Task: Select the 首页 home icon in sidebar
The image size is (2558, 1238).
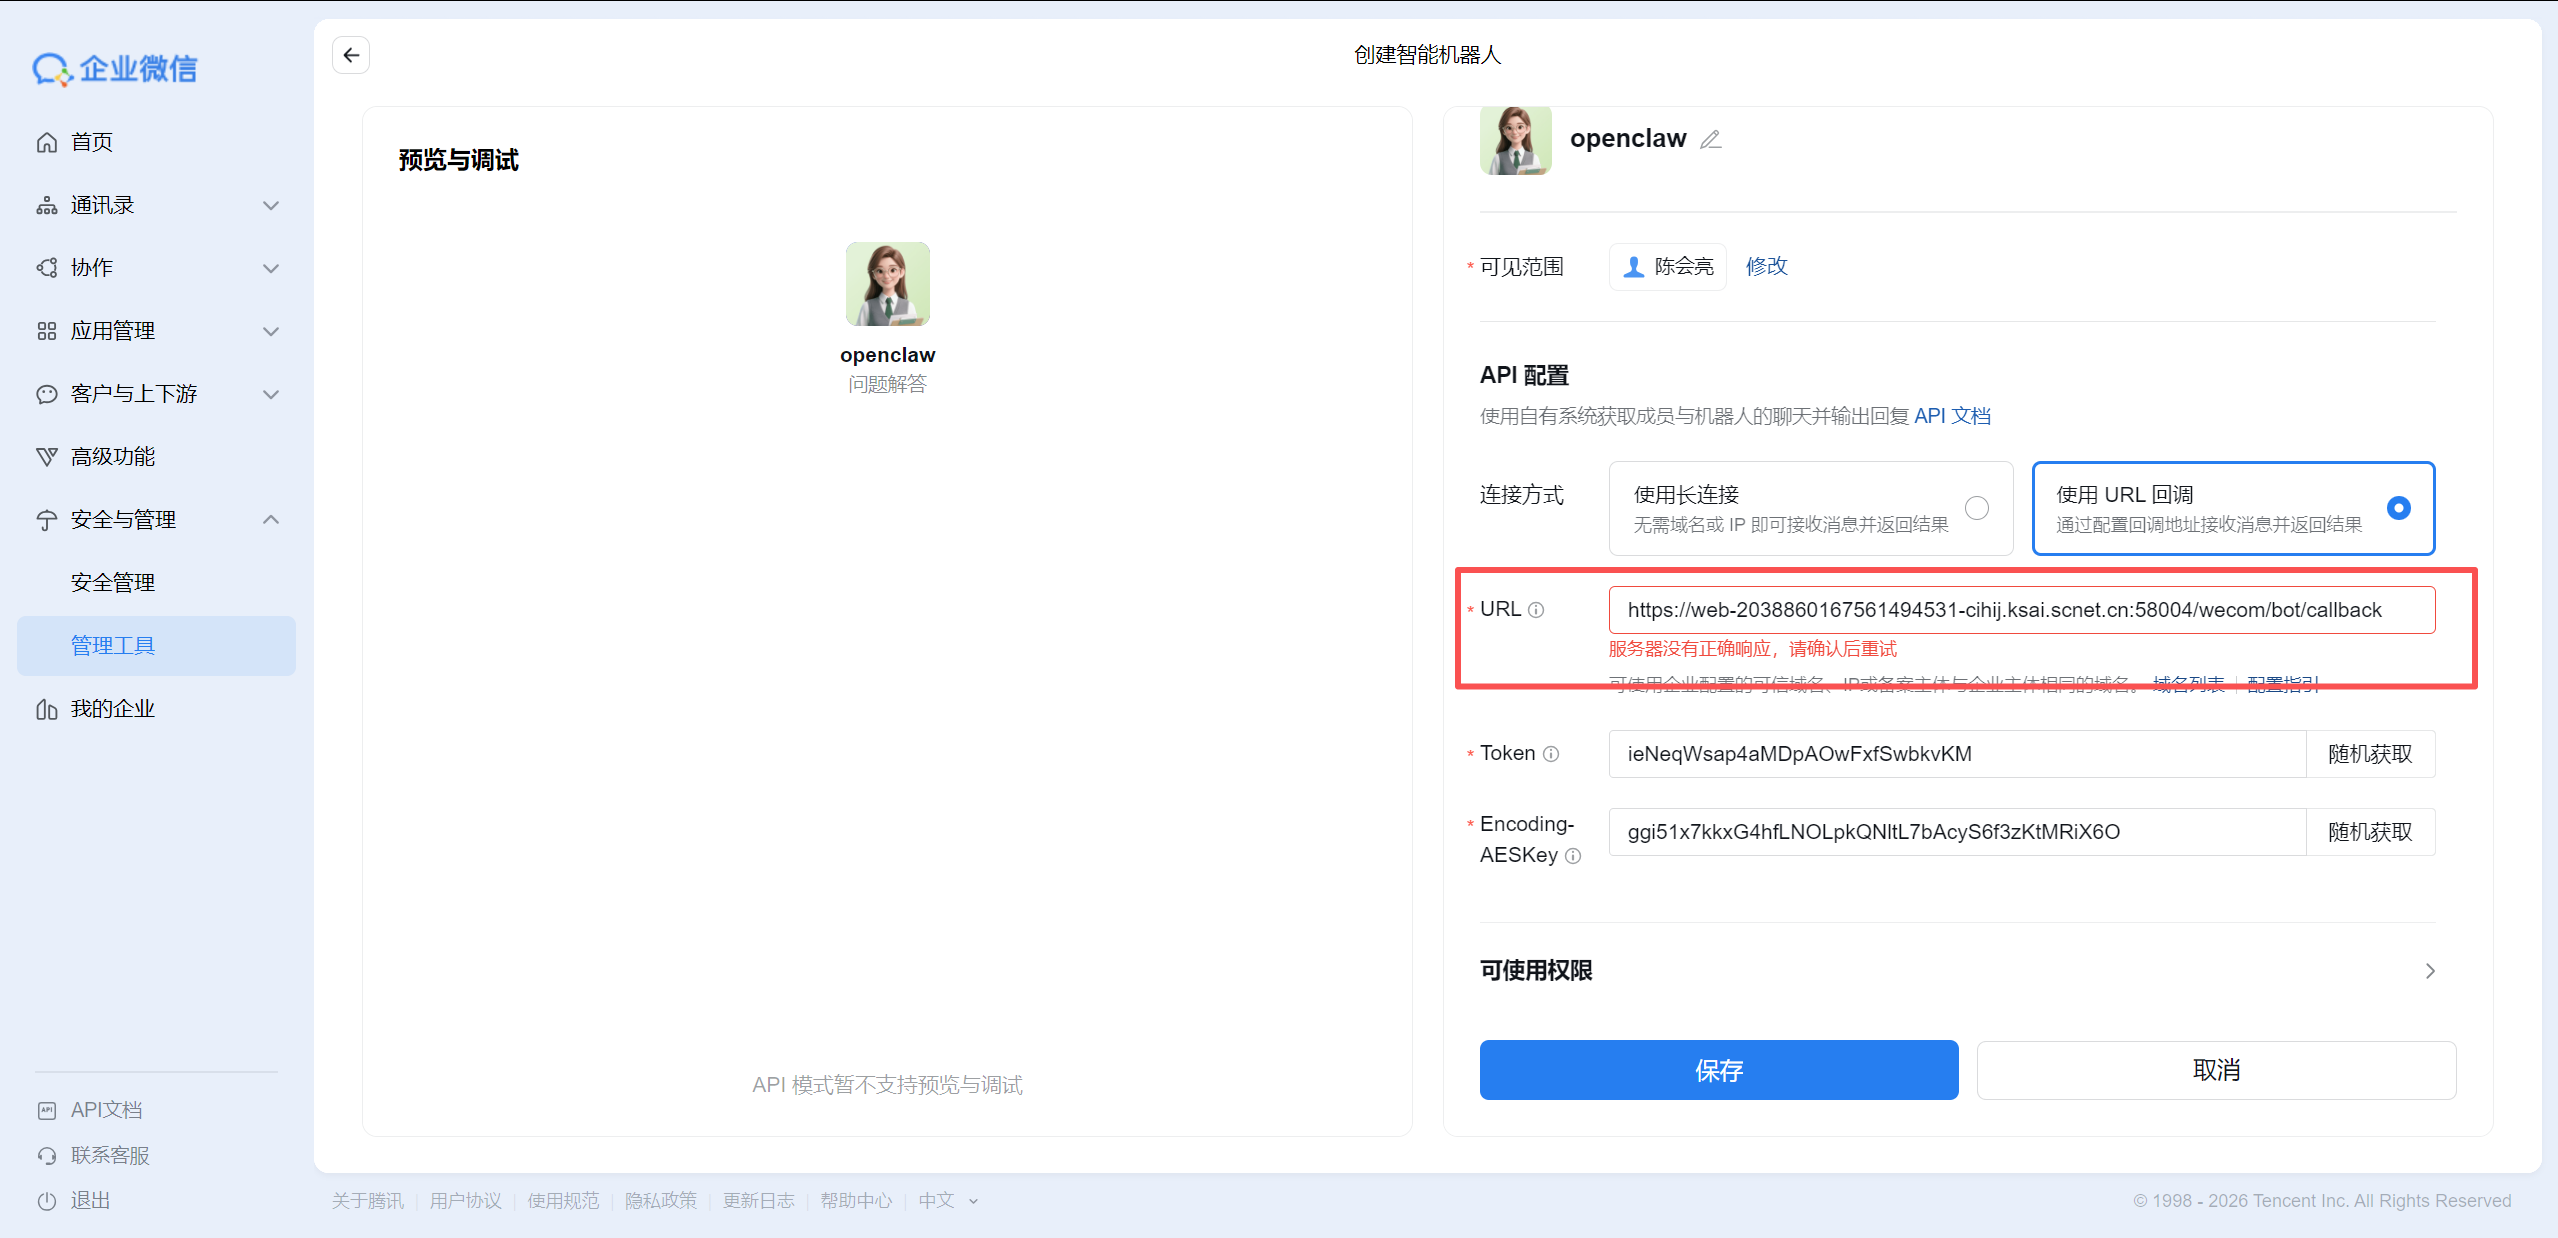Action: [x=47, y=142]
